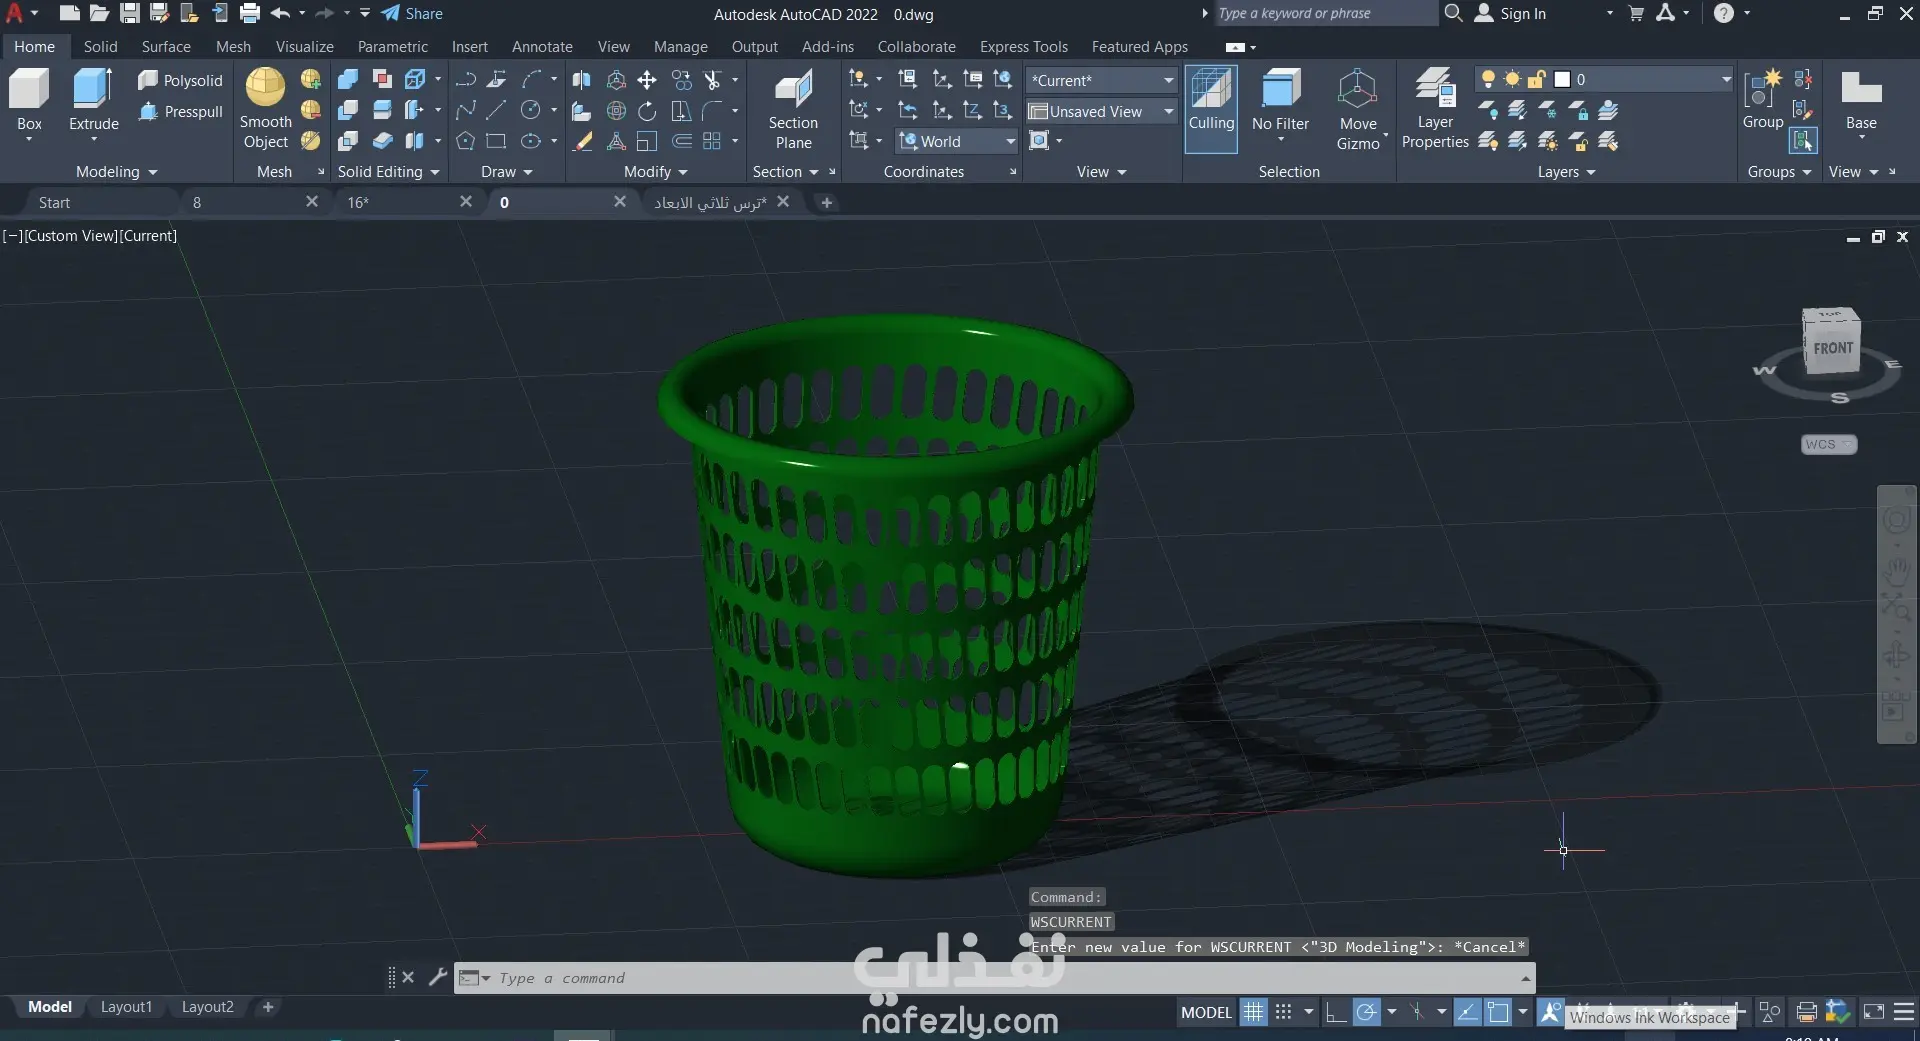Switch to the 16* drawing file tab
The height and width of the screenshot is (1041, 1920).
click(409, 202)
